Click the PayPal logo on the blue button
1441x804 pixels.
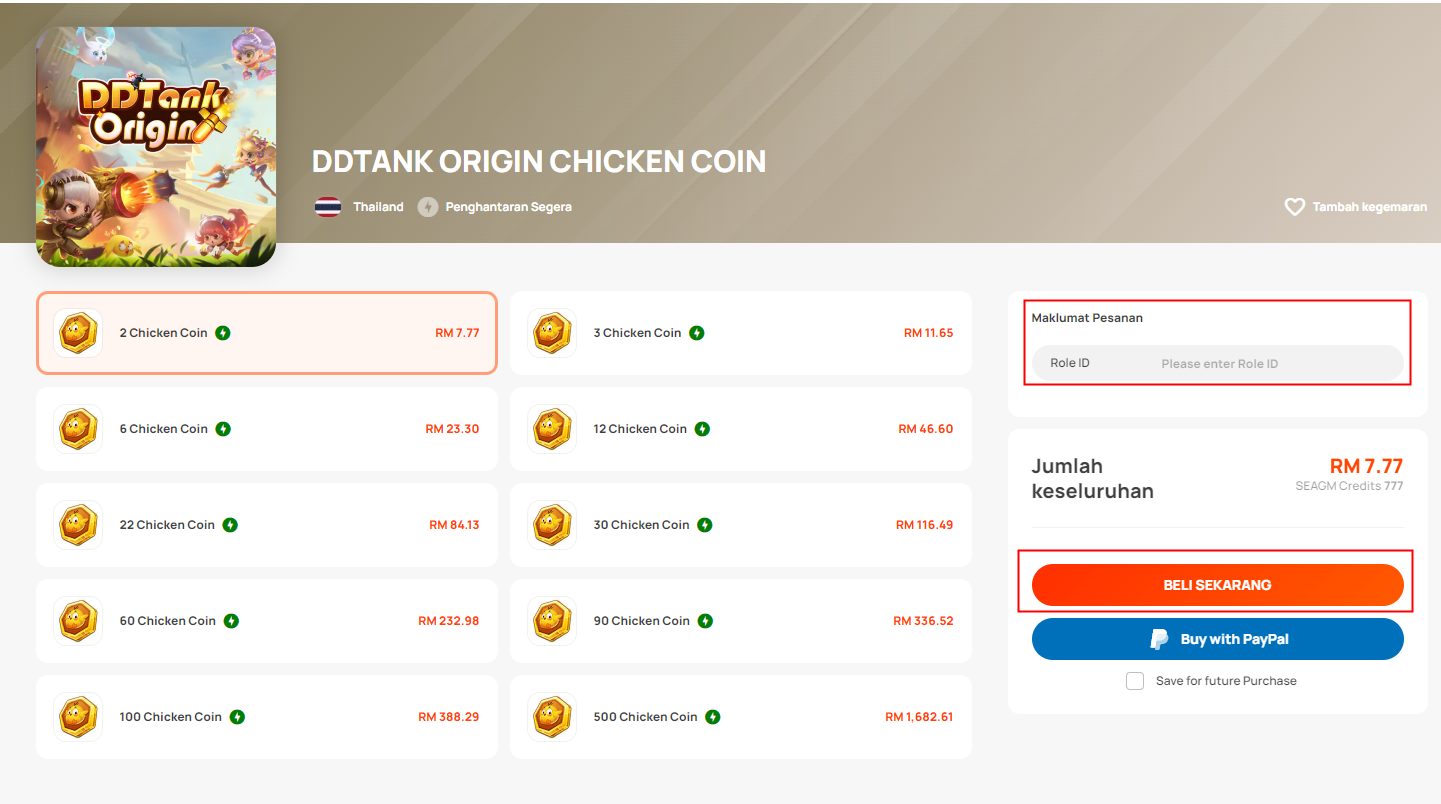click(x=1159, y=639)
